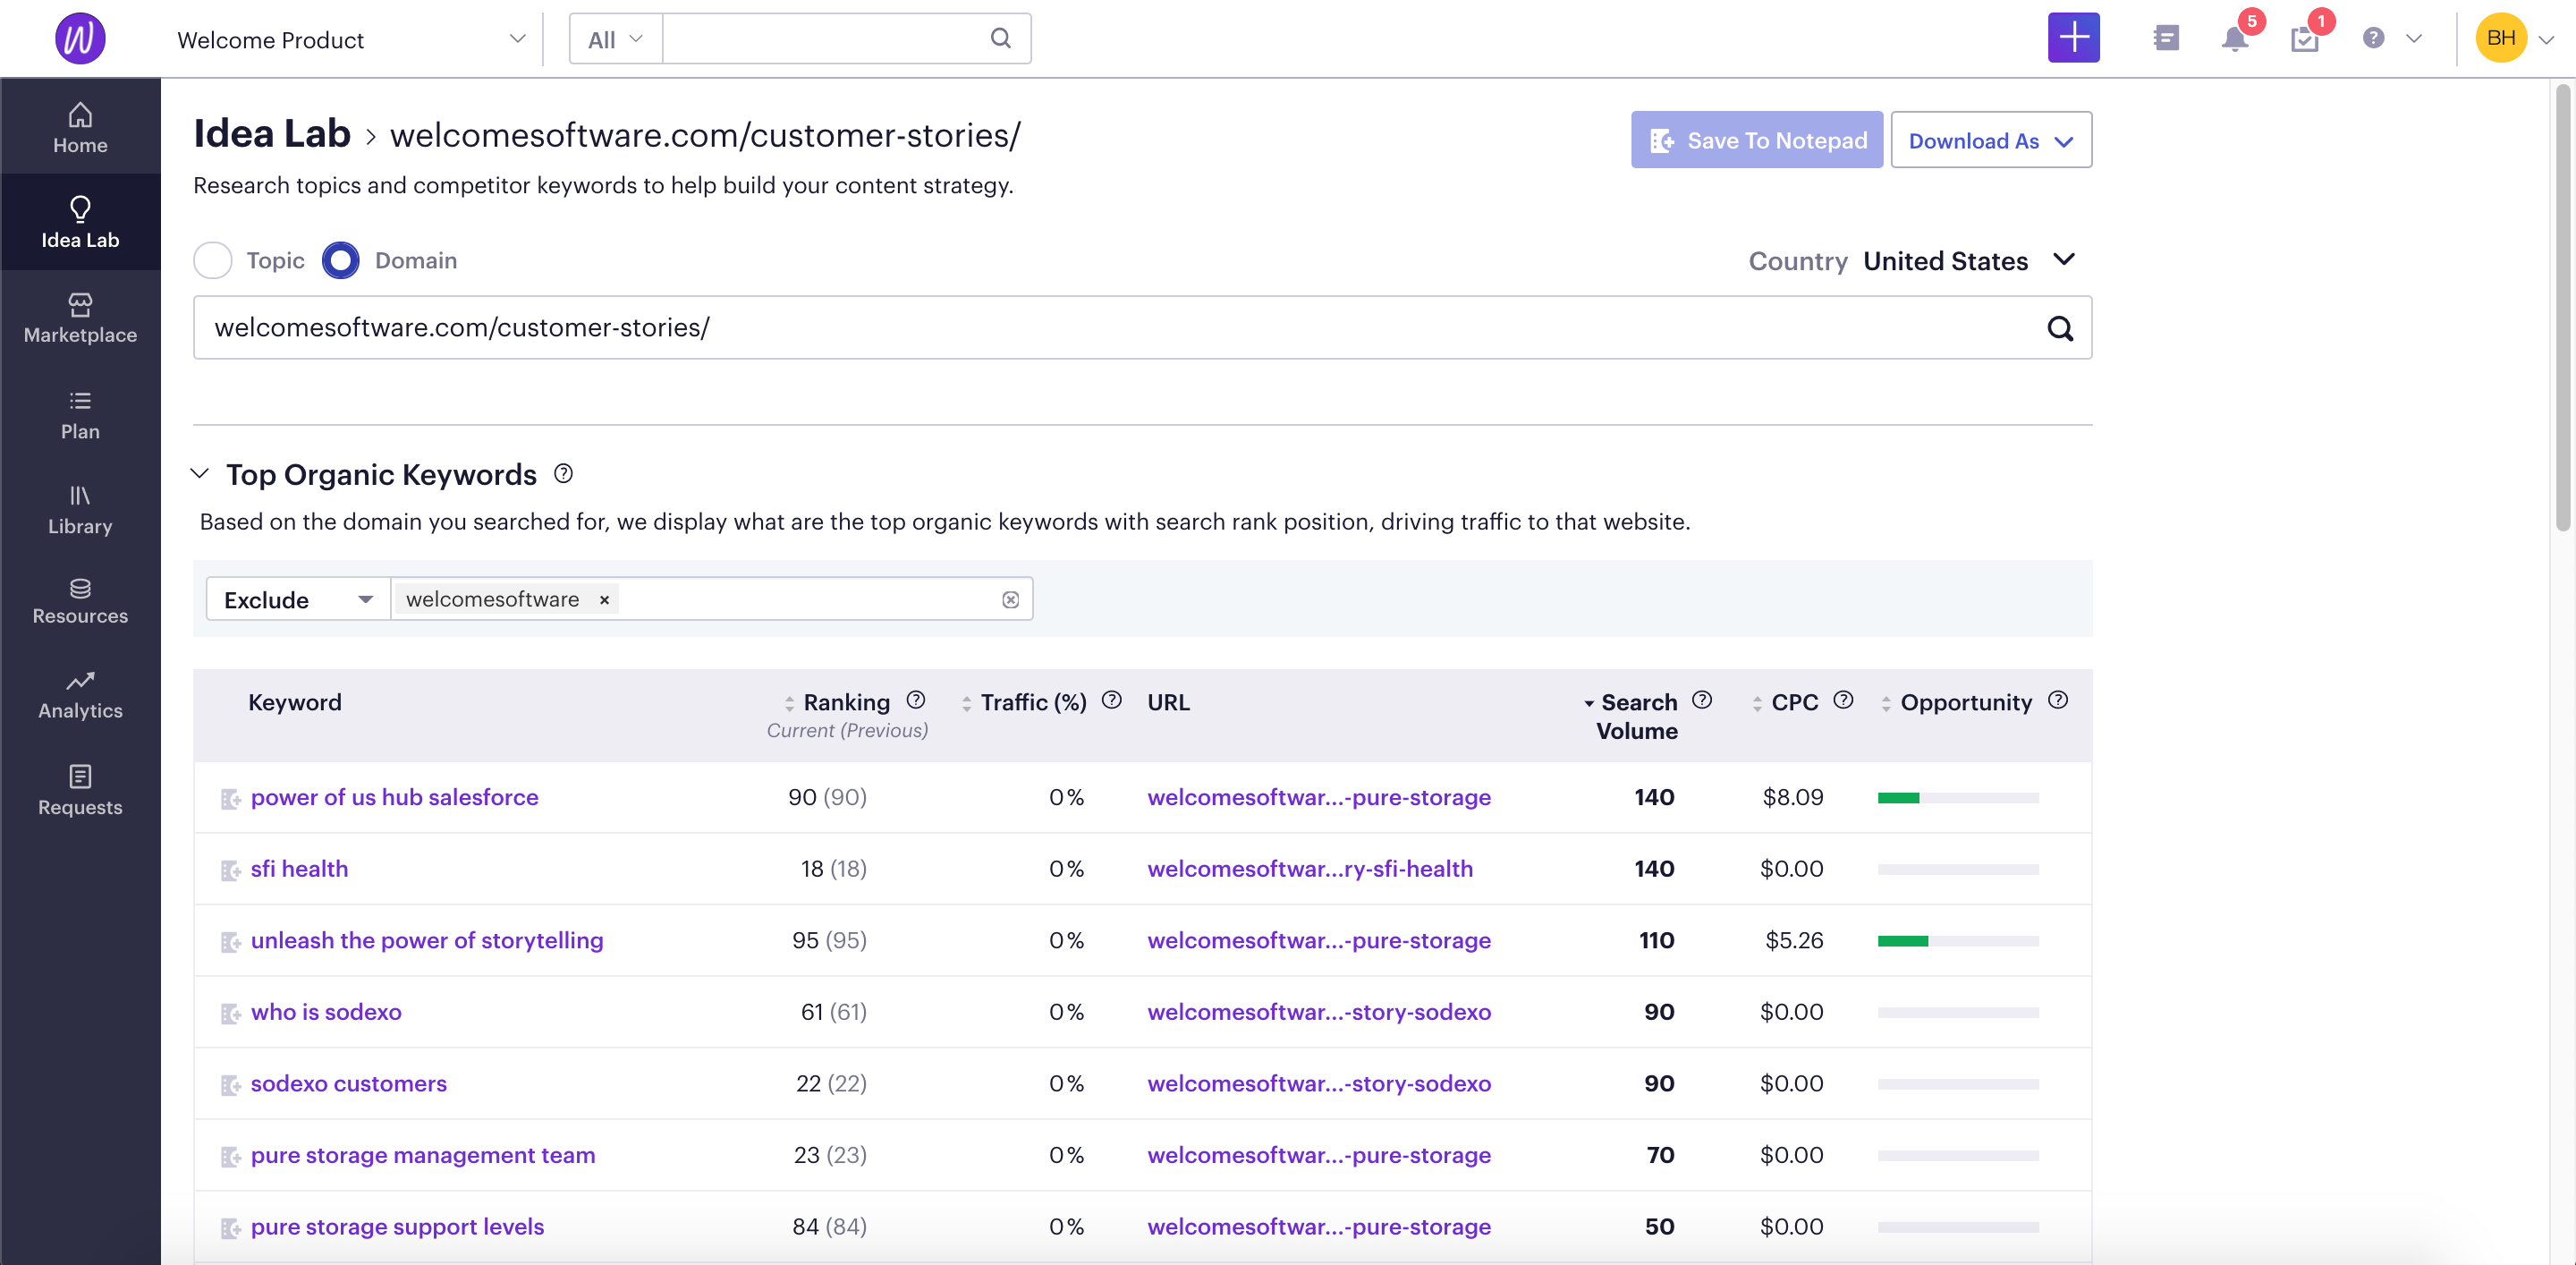Save 'unleash the power of storytelling' icon
The width and height of the screenshot is (2576, 1265).
(x=230, y=941)
